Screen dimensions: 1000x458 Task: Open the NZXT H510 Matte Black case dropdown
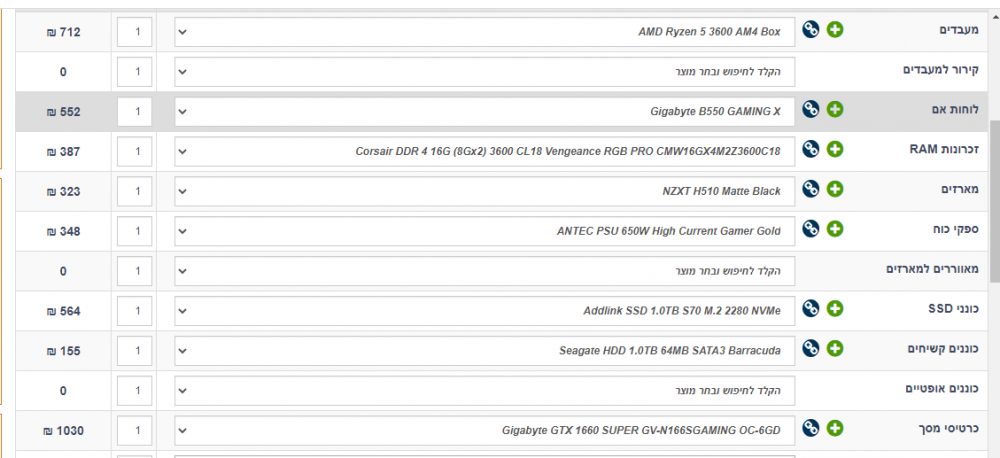coord(485,191)
